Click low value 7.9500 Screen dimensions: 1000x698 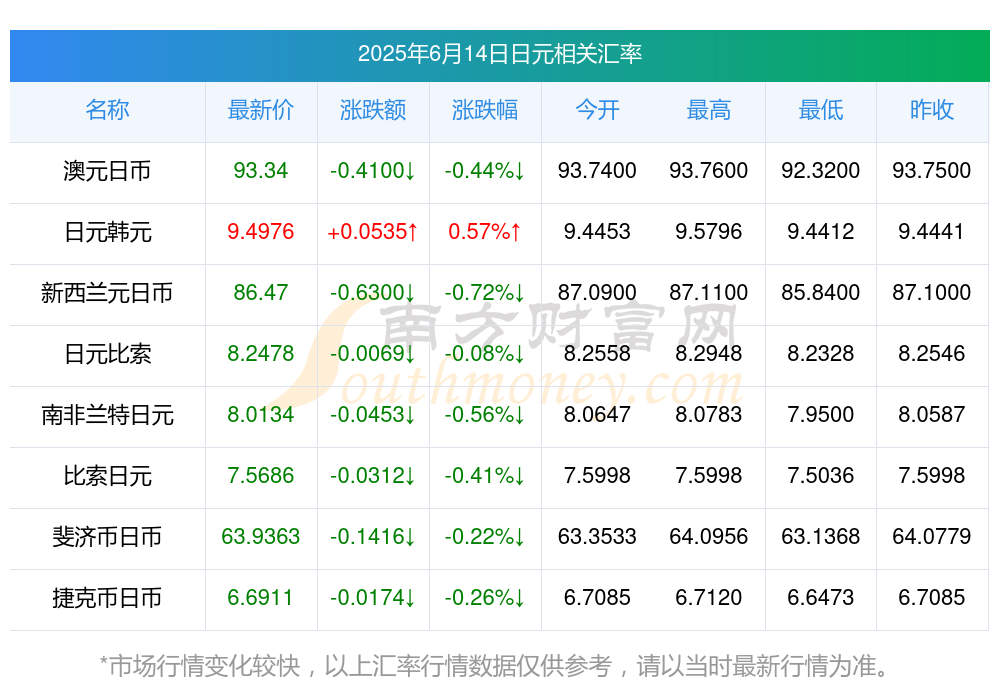tap(821, 414)
